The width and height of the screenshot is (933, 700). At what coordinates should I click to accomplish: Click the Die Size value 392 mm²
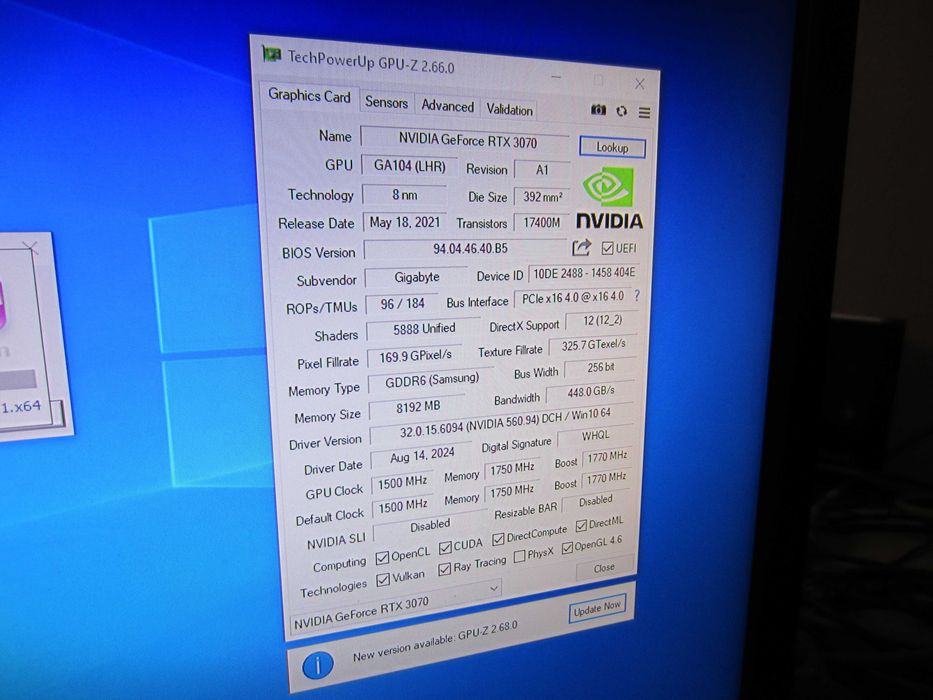coord(542,196)
